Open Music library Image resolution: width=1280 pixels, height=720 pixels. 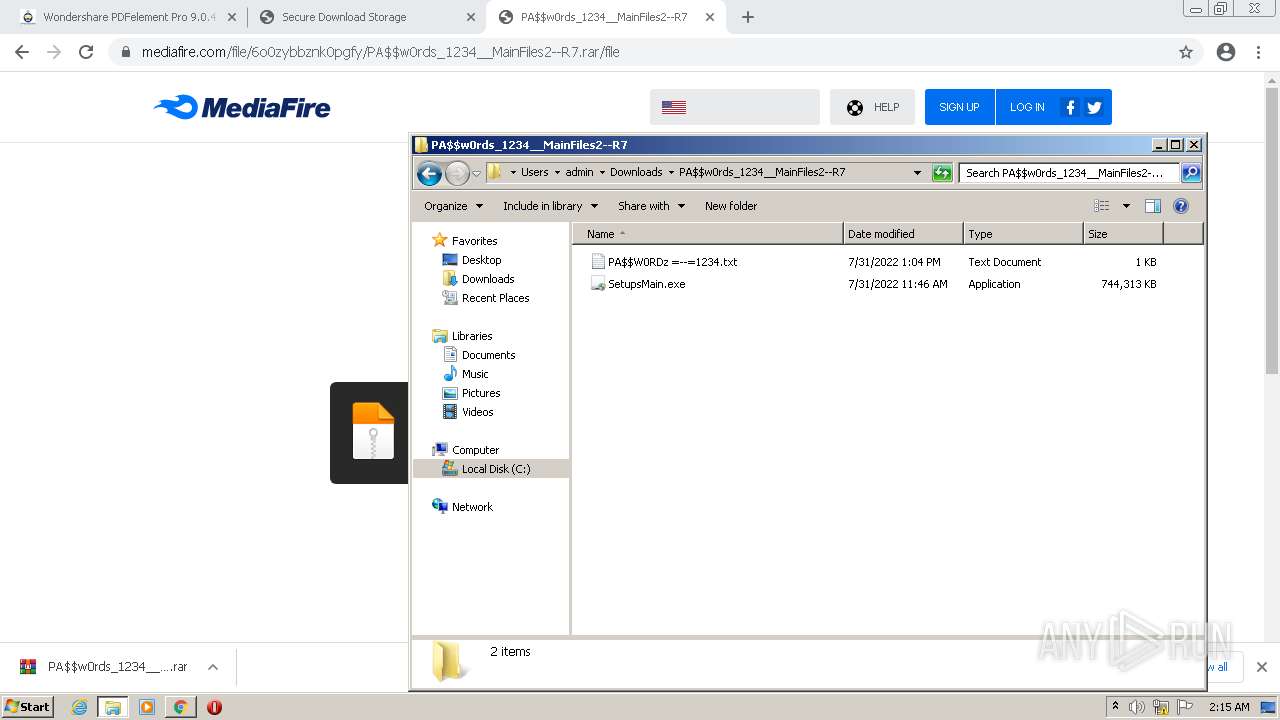(466, 374)
